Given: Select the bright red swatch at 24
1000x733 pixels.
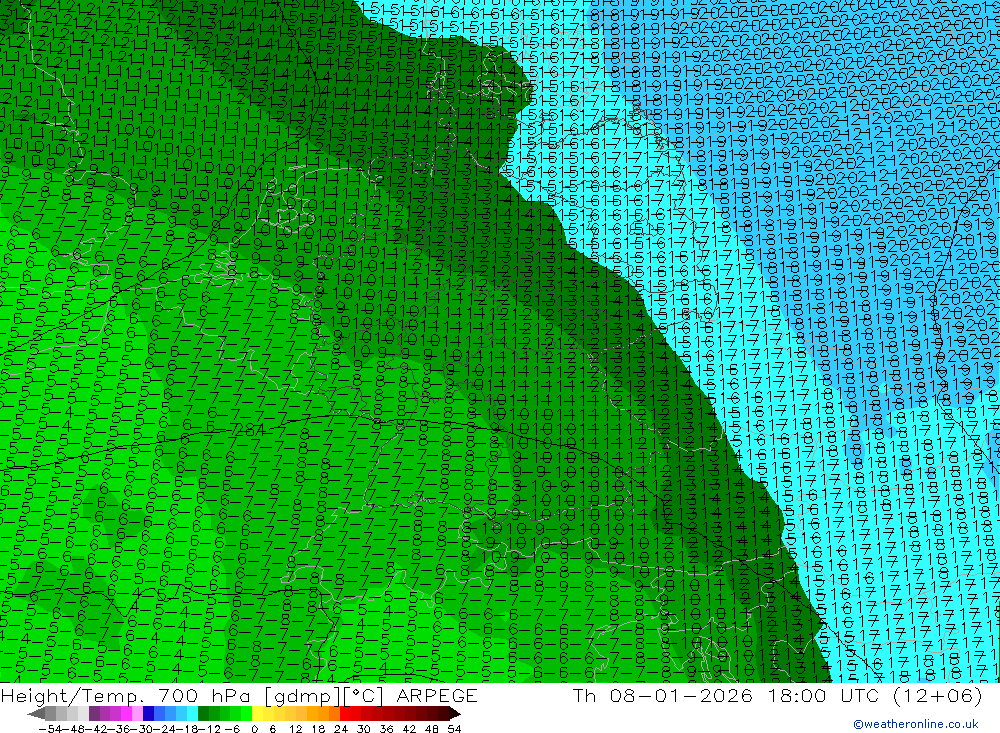Looking at the screenshot, I should [x=345, y=713].
